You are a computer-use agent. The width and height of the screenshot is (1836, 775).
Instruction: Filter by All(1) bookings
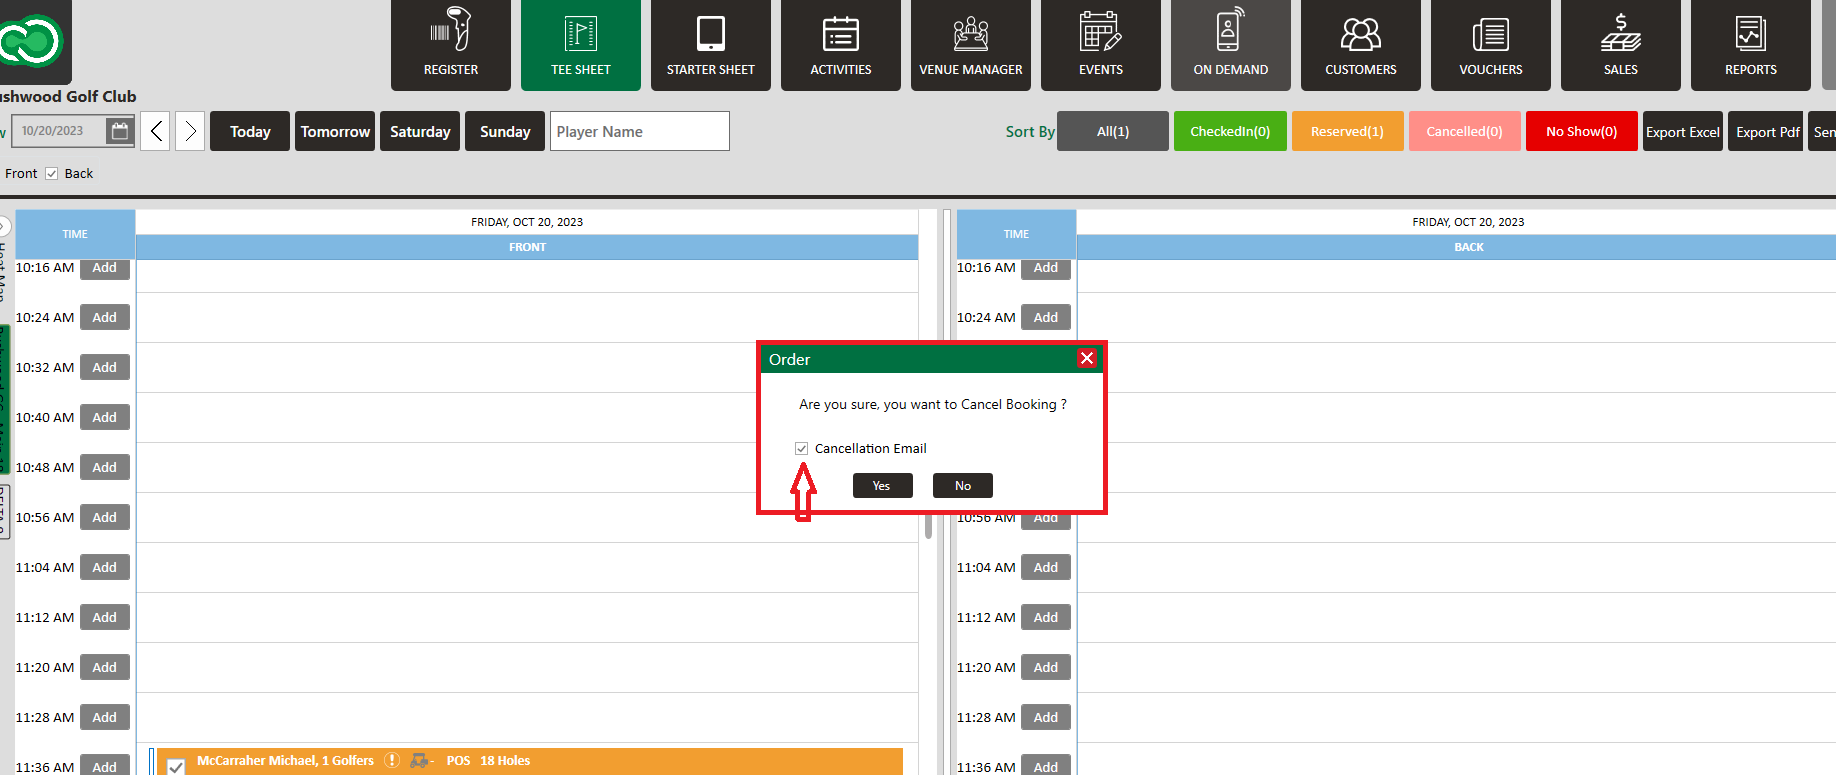click(1113, 131)
